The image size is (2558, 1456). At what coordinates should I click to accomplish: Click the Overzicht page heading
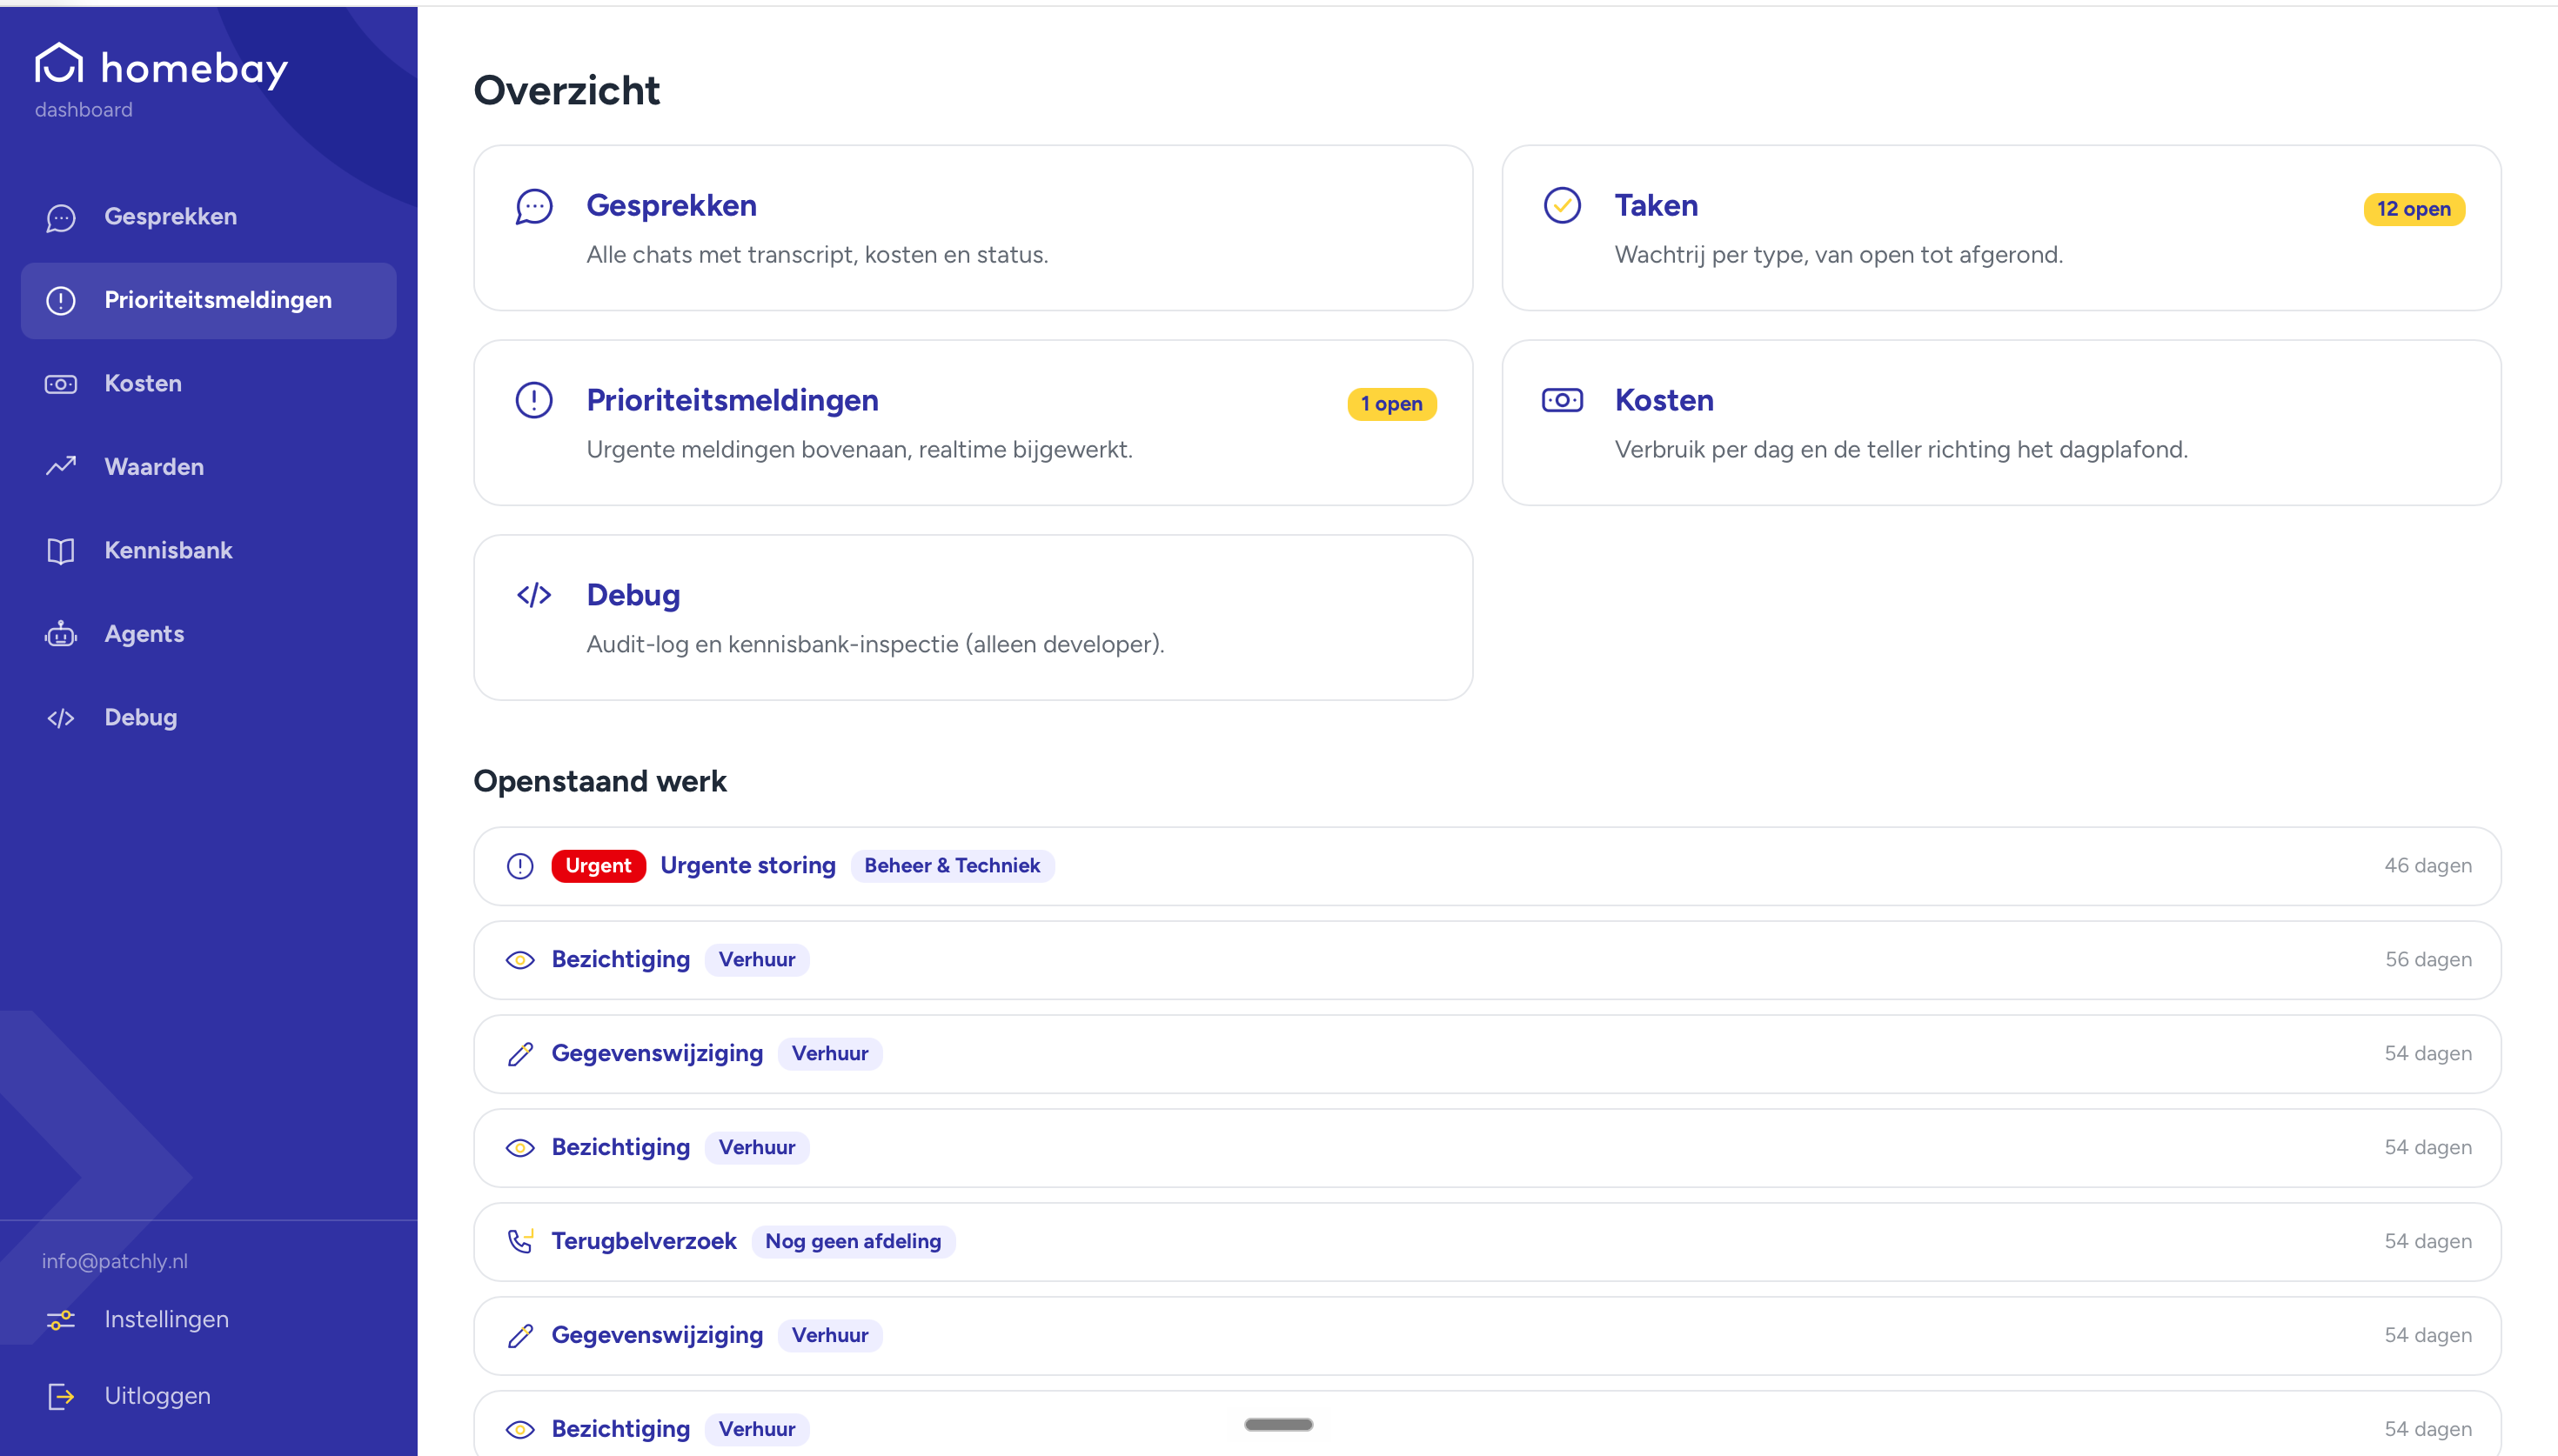(x=566, y=91)
